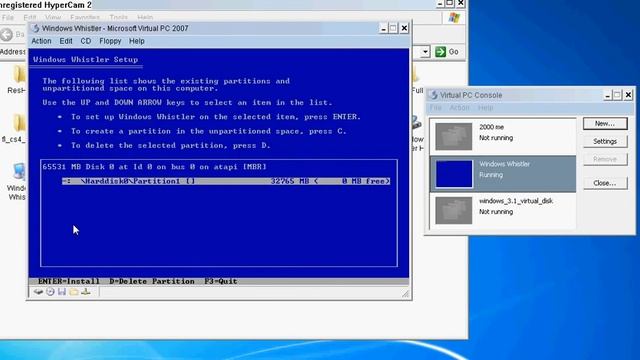Select Harddisk0 Partition1 row in setup list
640x360 pixels.
[x=226, y=181]
